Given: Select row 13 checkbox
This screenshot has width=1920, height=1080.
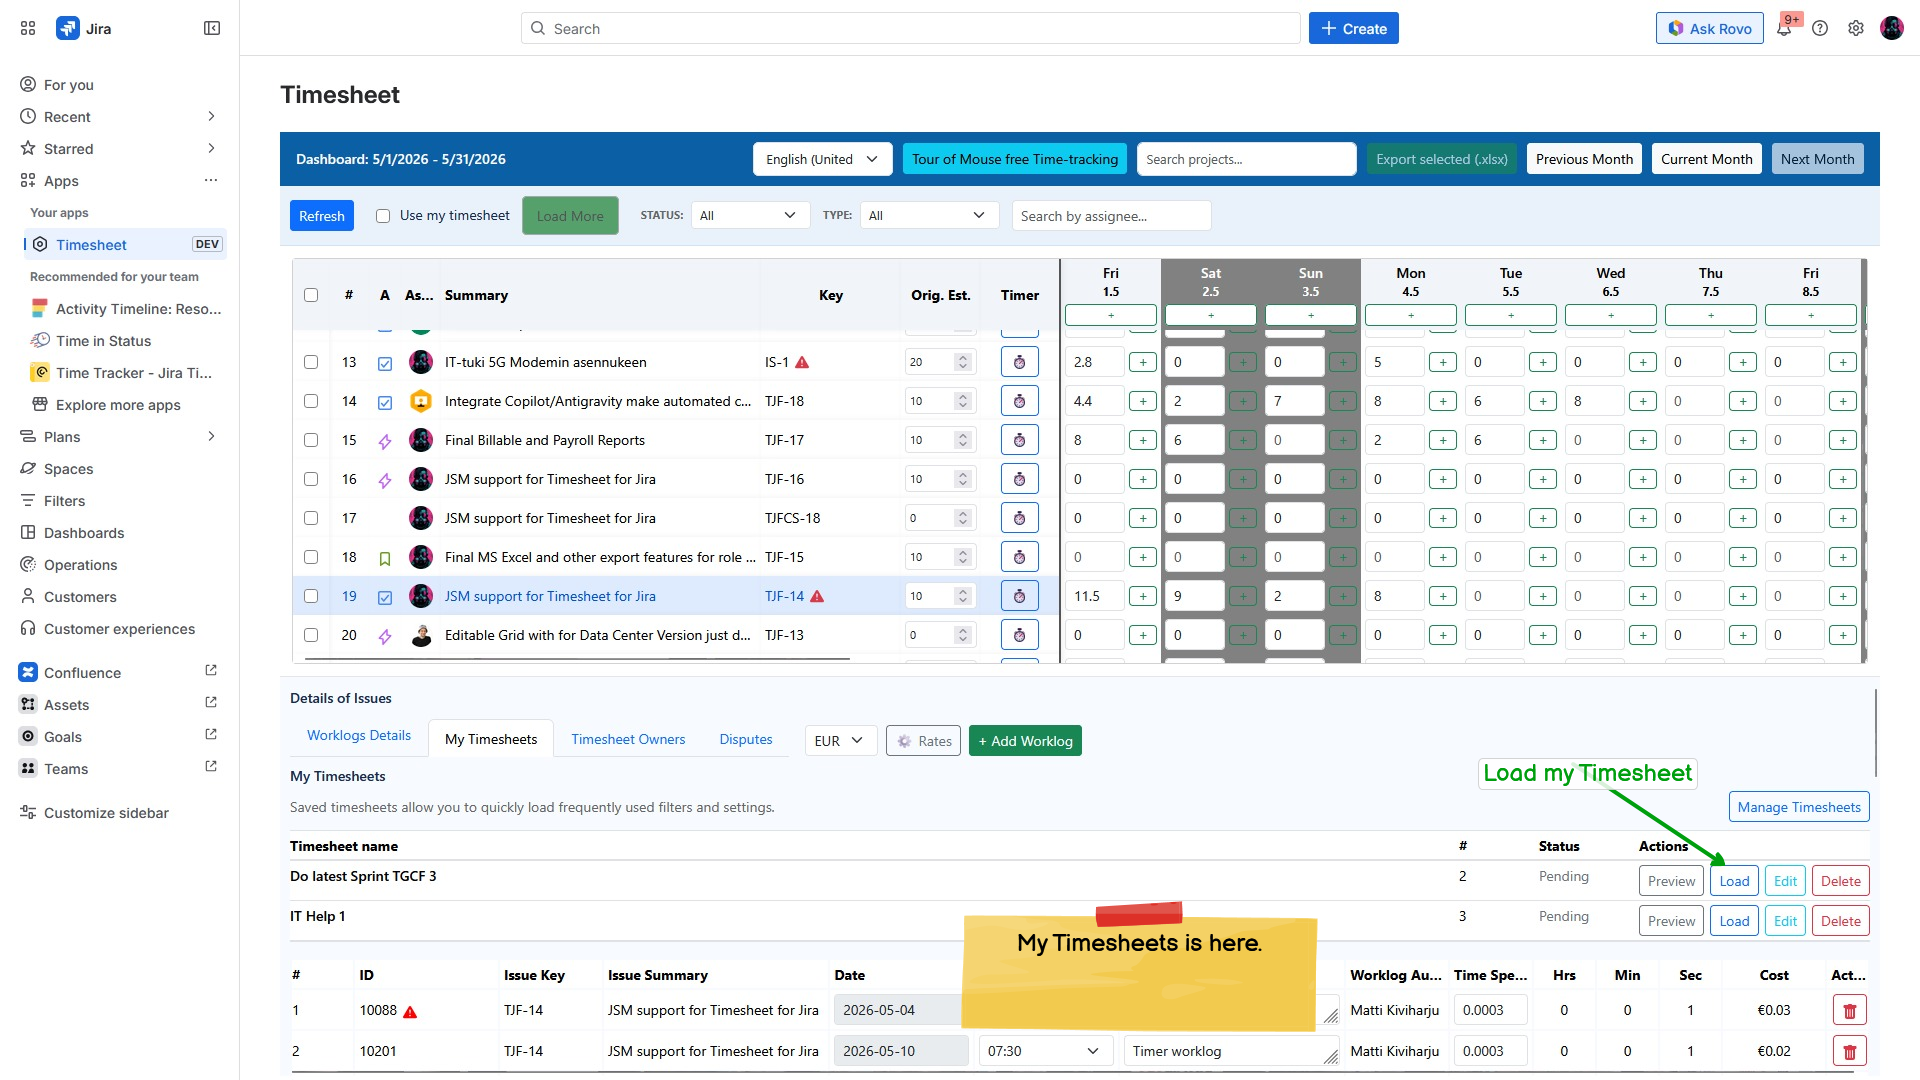Looking at the screenshot, I should tap(311, 362).
